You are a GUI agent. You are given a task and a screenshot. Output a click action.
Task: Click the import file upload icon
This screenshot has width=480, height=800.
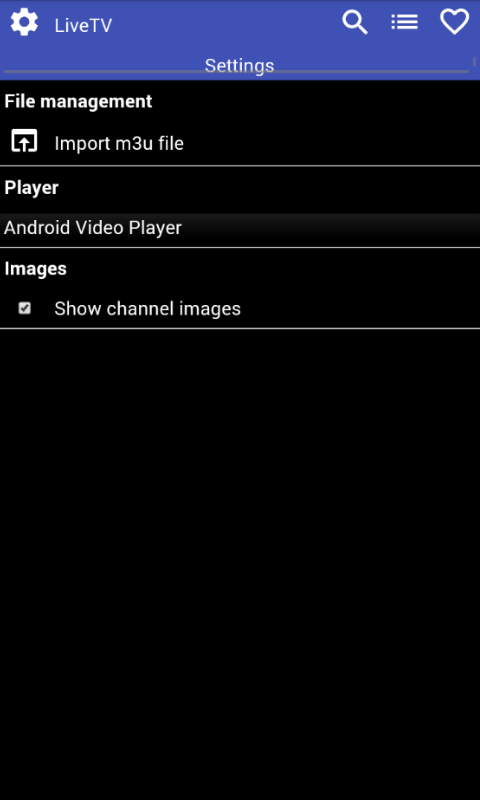(24, 141)
